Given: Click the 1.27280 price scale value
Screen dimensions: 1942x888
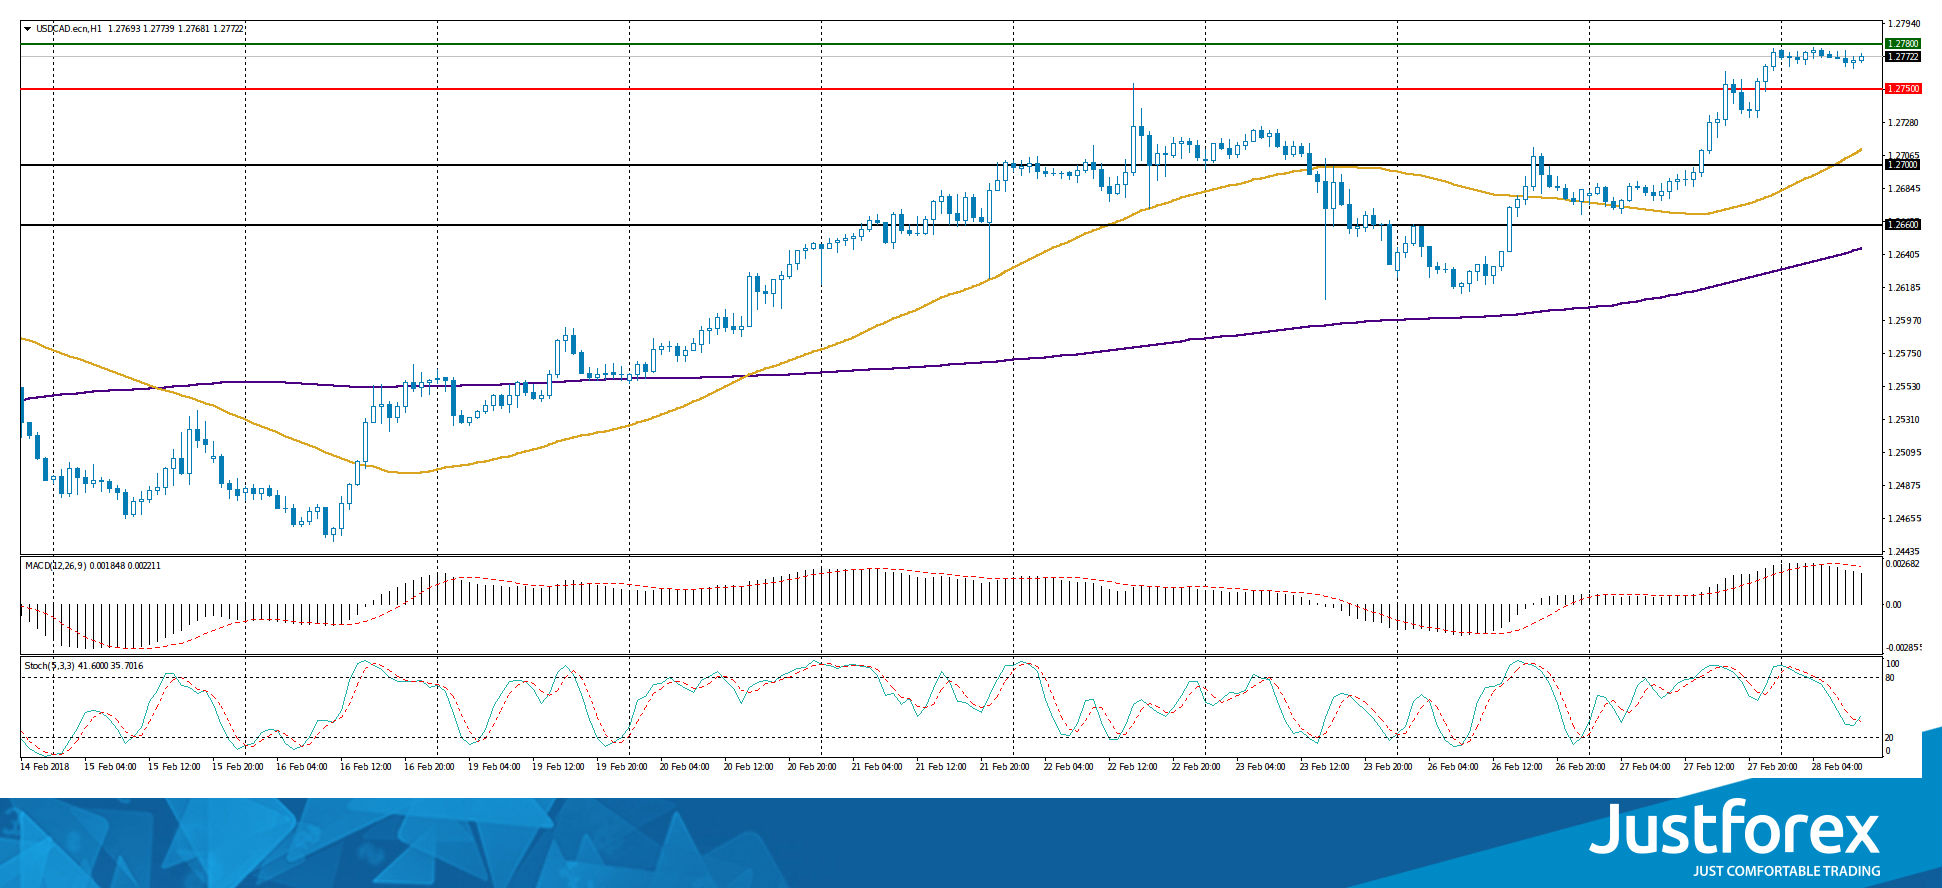Looking at the screenshot, I should tap(1904, 123).
